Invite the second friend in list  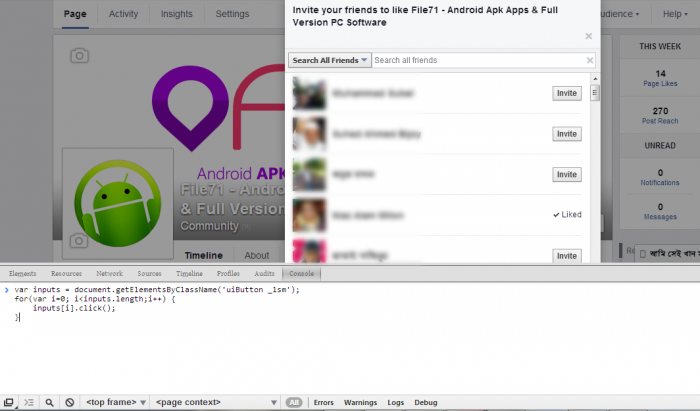point(567,134)
